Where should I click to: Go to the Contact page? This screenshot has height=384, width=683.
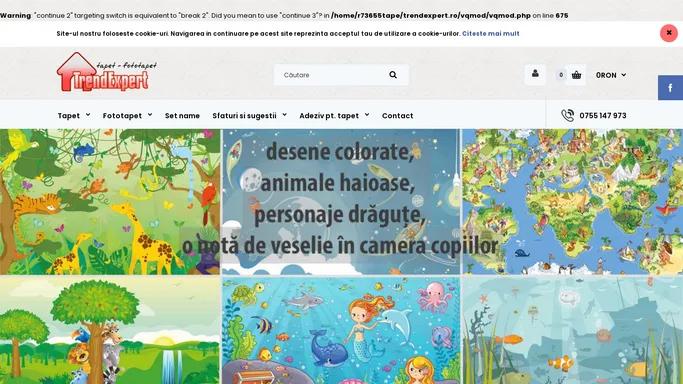pos(397,116)
